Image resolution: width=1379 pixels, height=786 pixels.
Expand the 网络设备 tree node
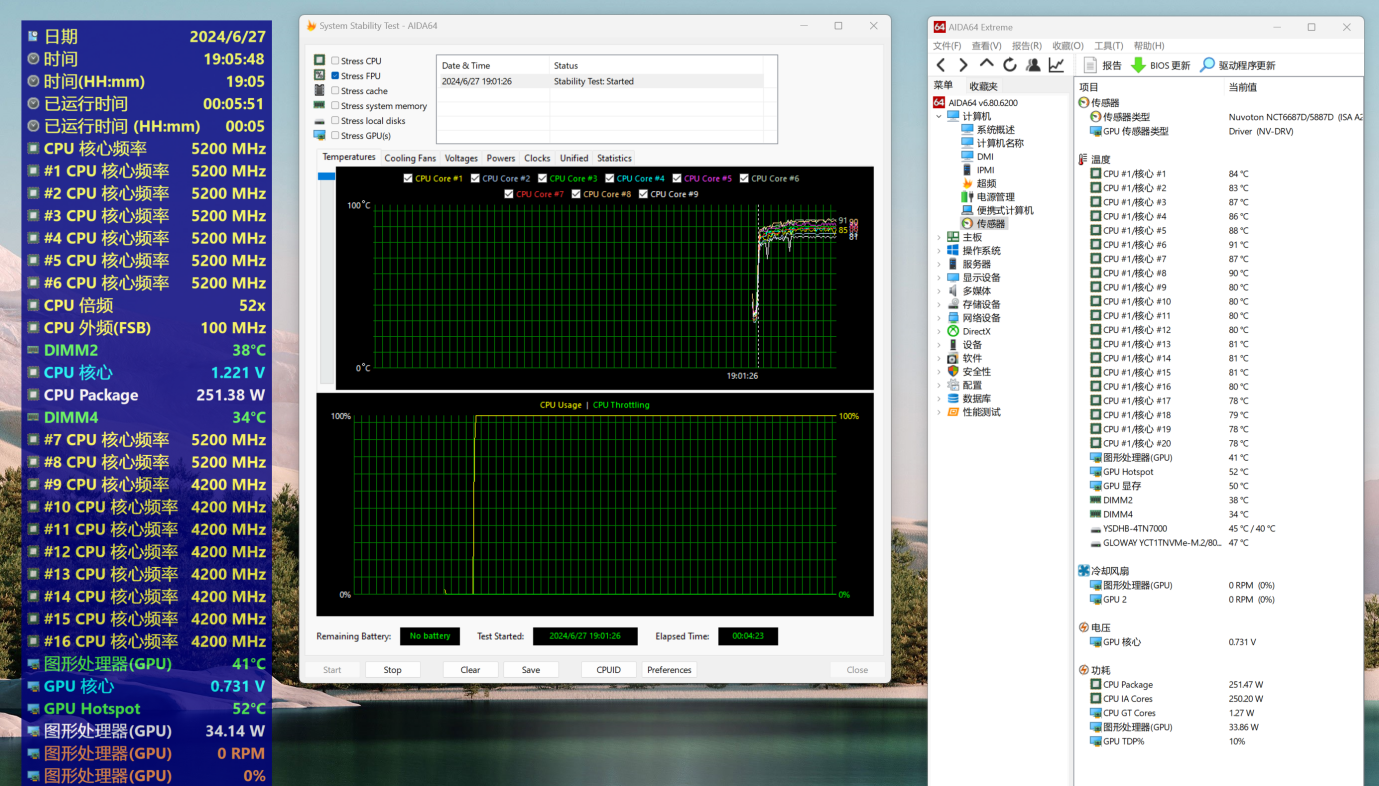coord(939,318)
